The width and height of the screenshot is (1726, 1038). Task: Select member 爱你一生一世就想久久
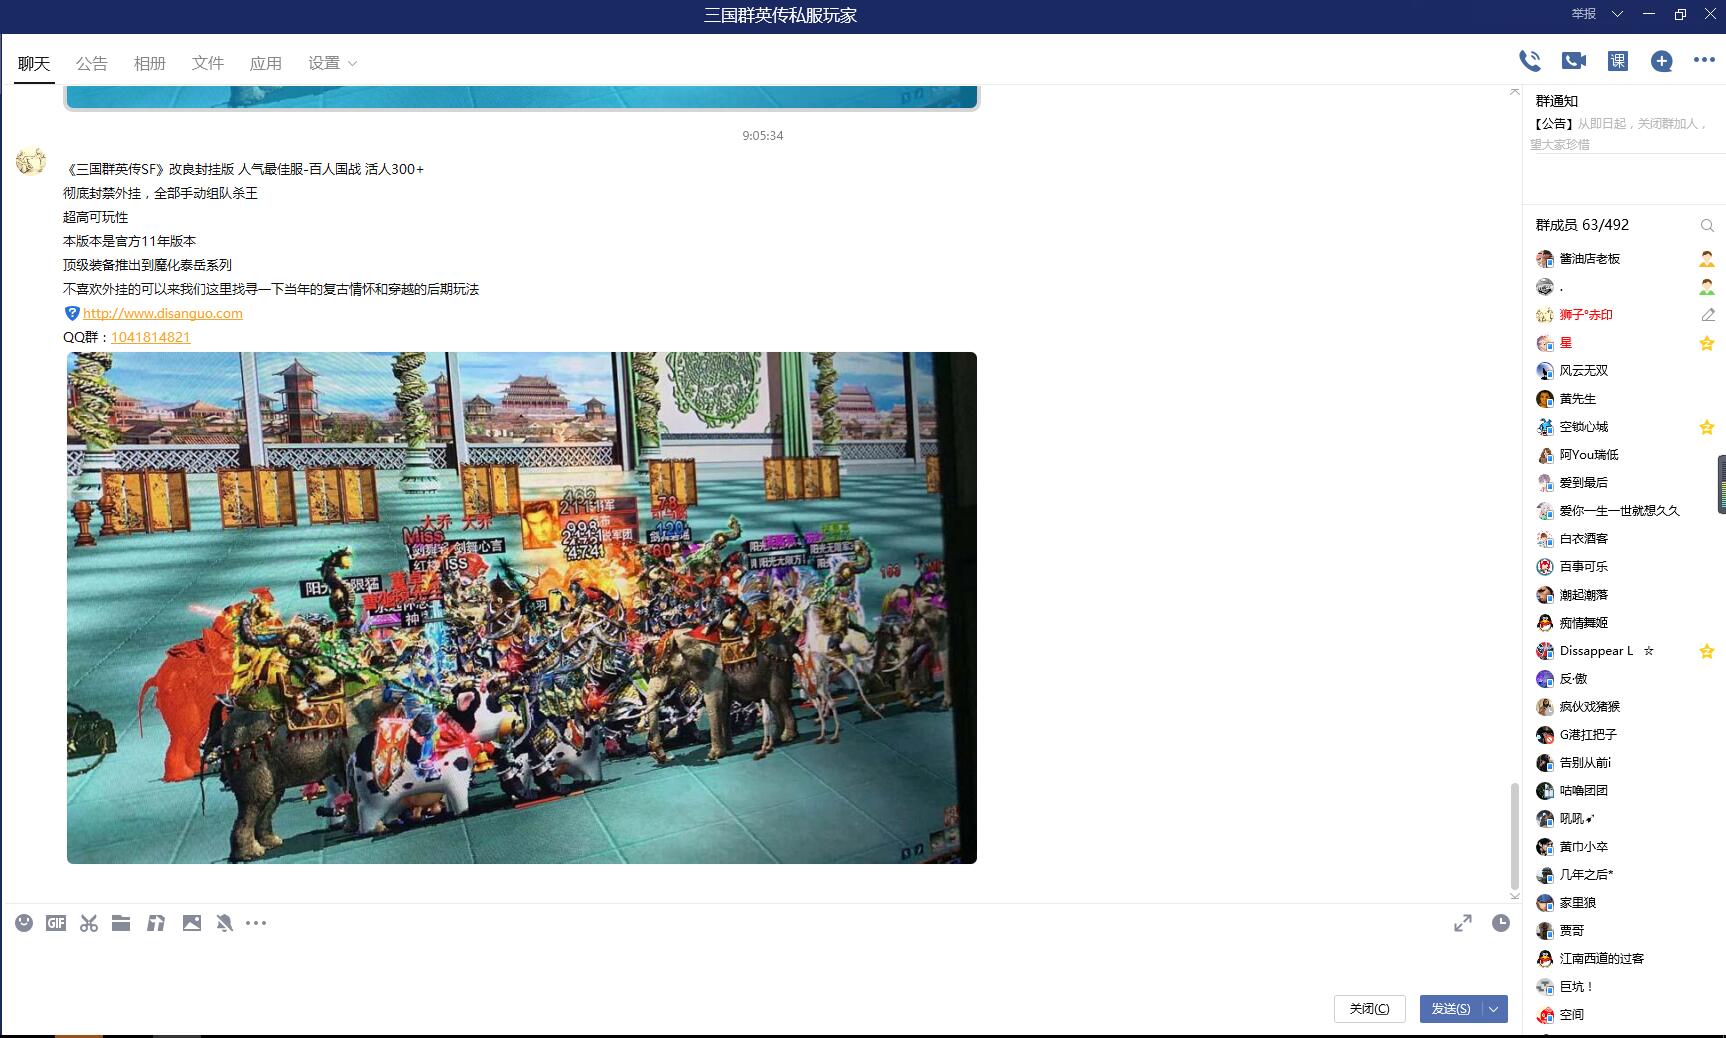1619,511
